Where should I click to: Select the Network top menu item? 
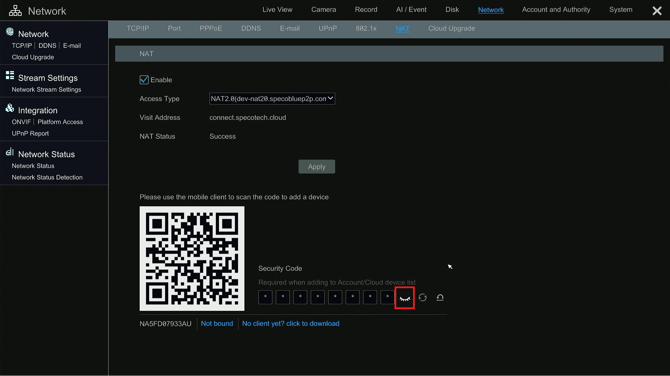(x=491, y=10)
